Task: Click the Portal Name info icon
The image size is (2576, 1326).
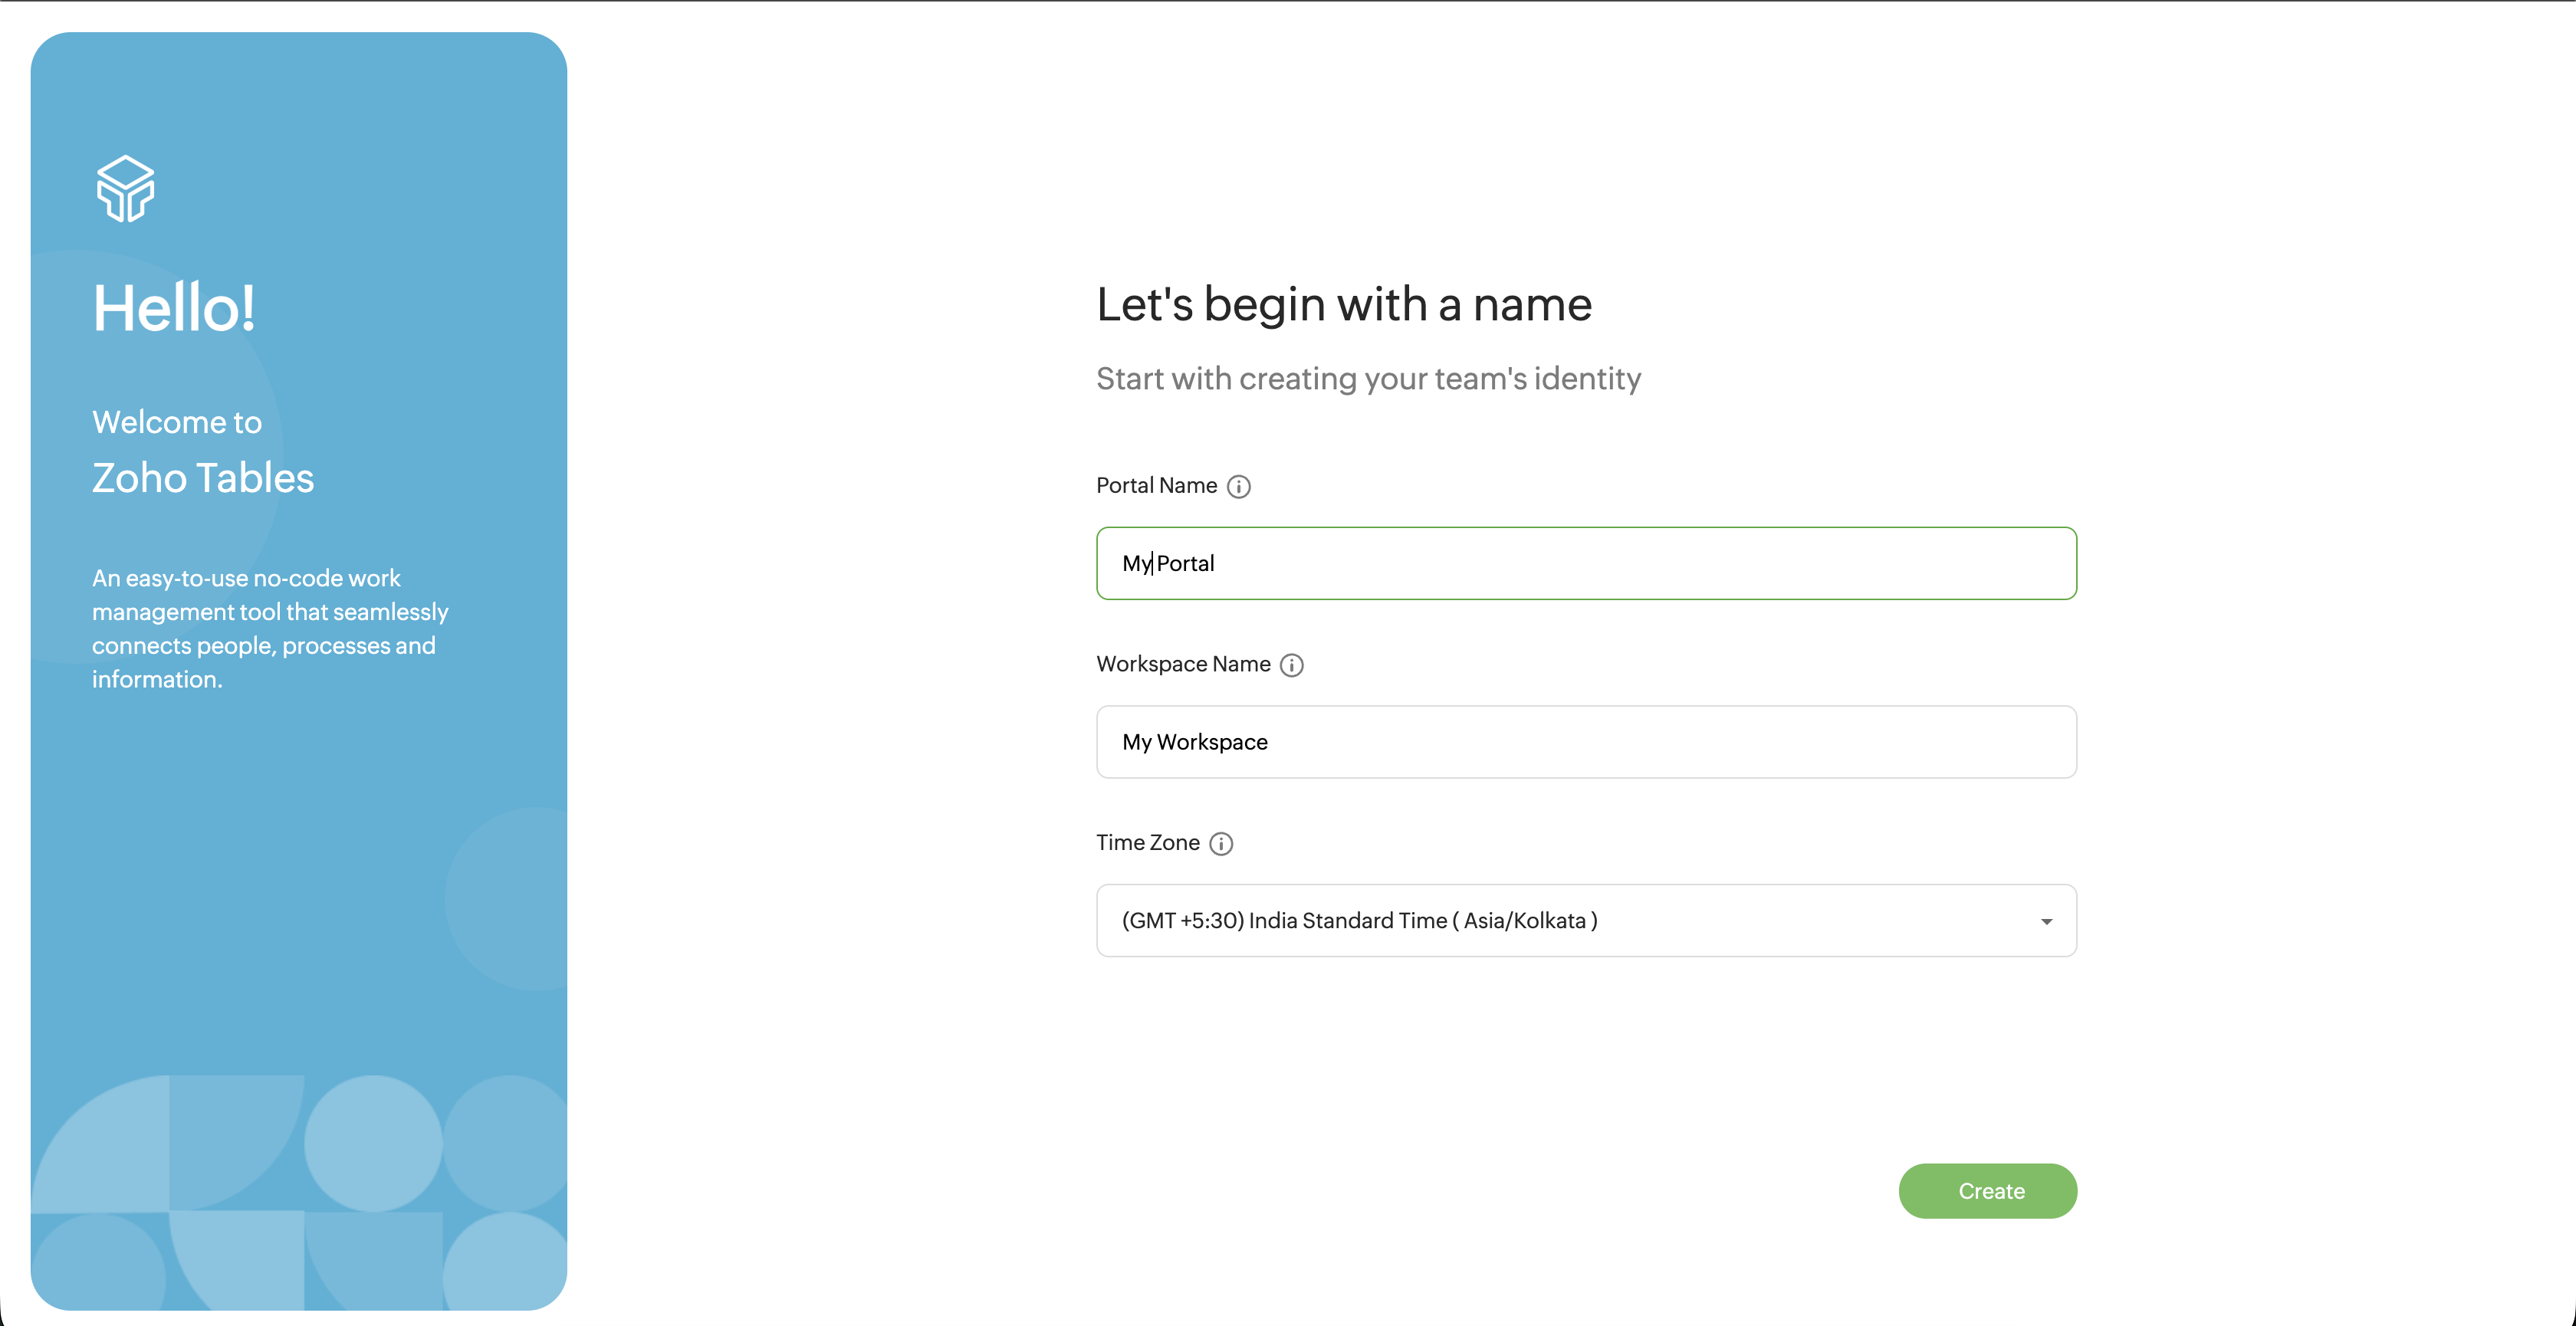Action: 1238,486
